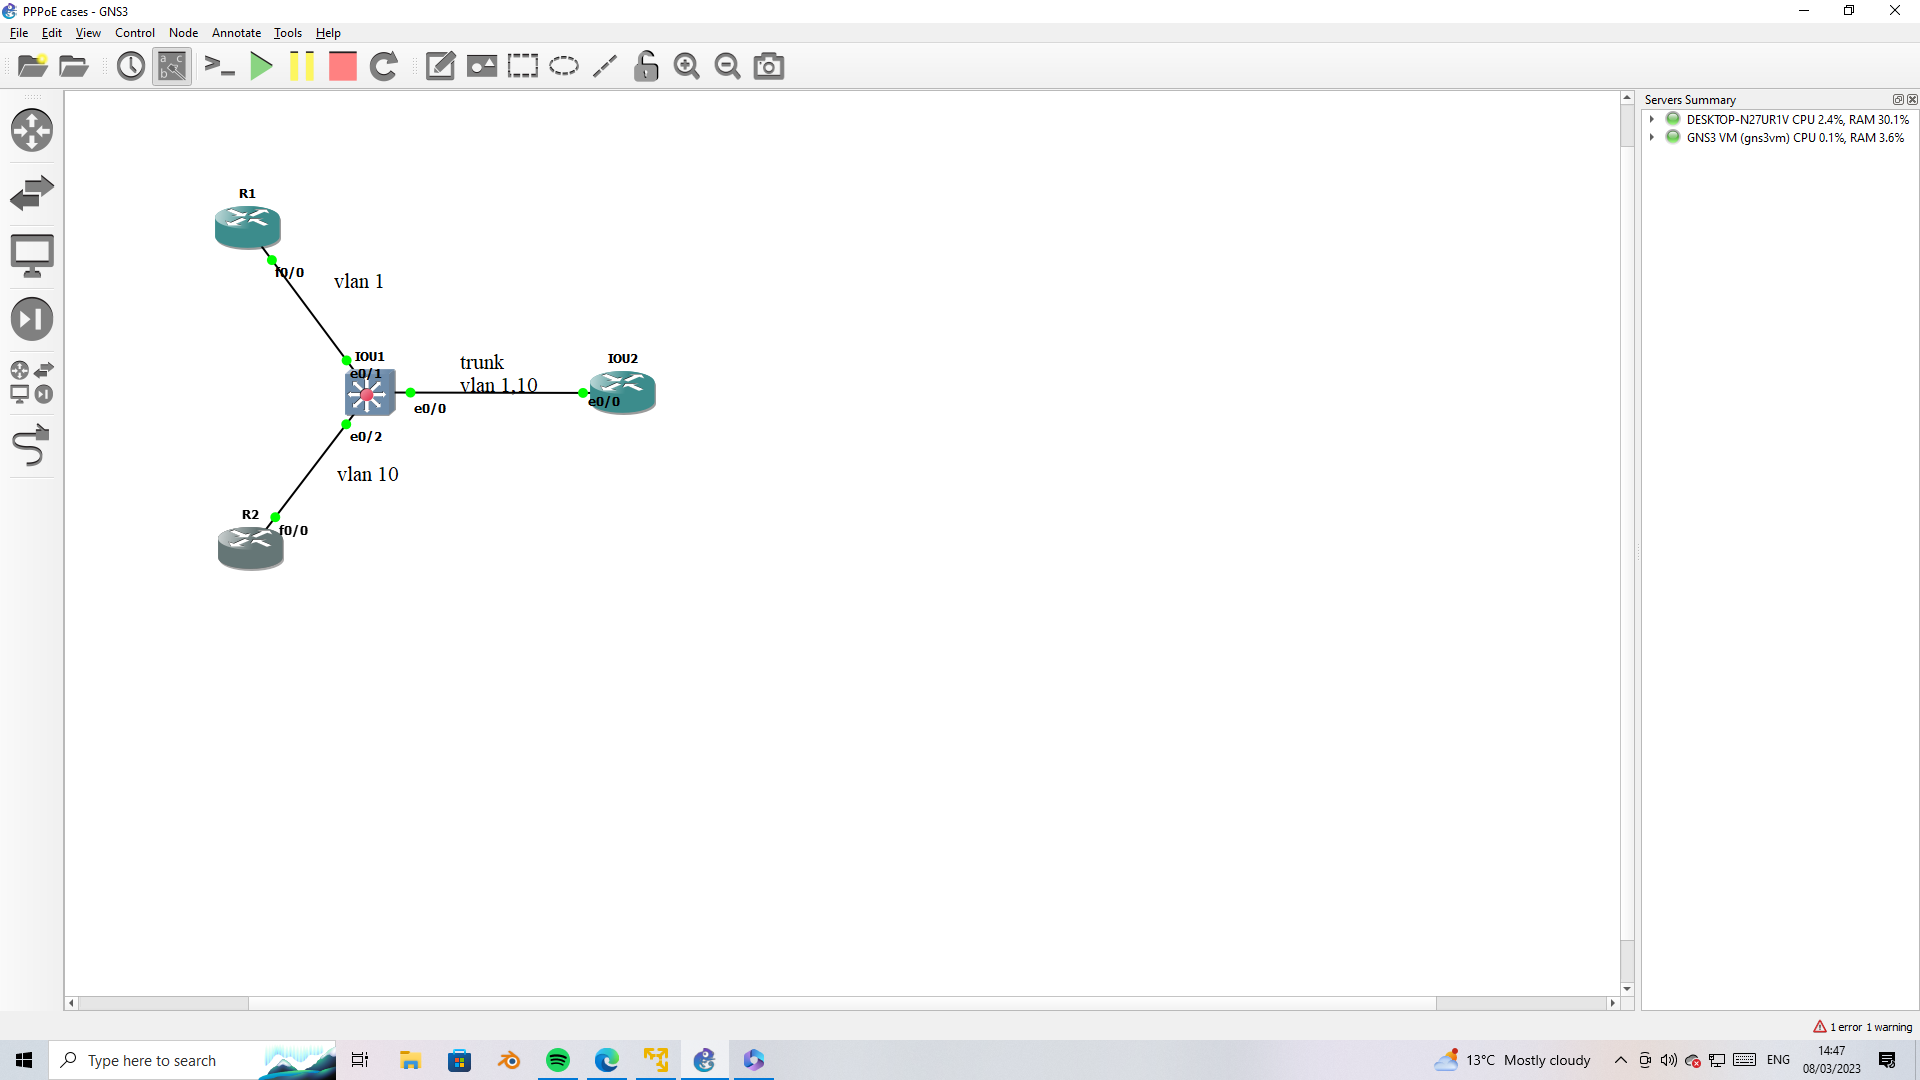Zoom in on the topology canvas

[687, 66]
